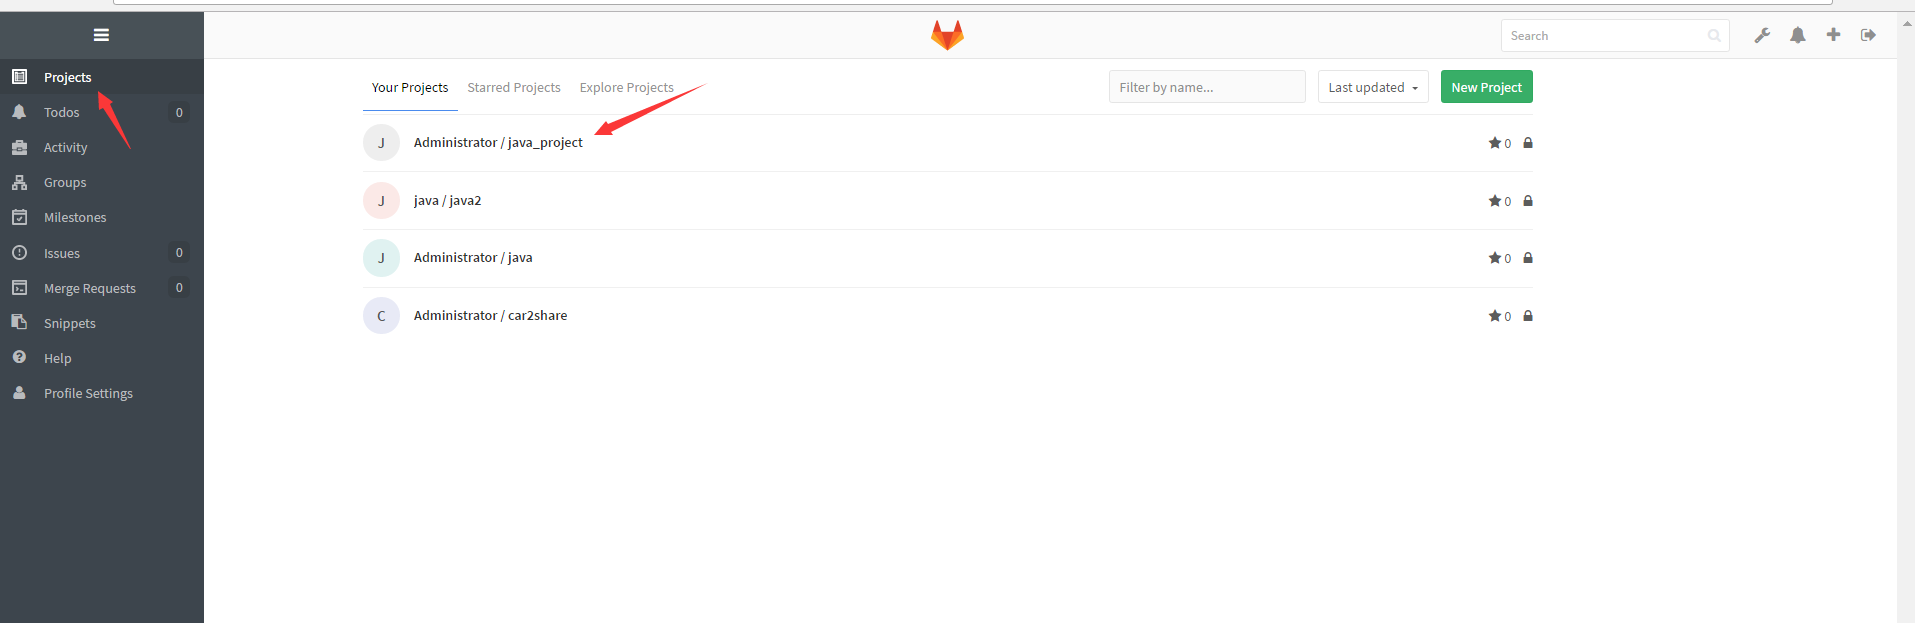
Task: Expand the Last updated sort dropdown
Action: pyautogui.click(x=1373, y=87)
